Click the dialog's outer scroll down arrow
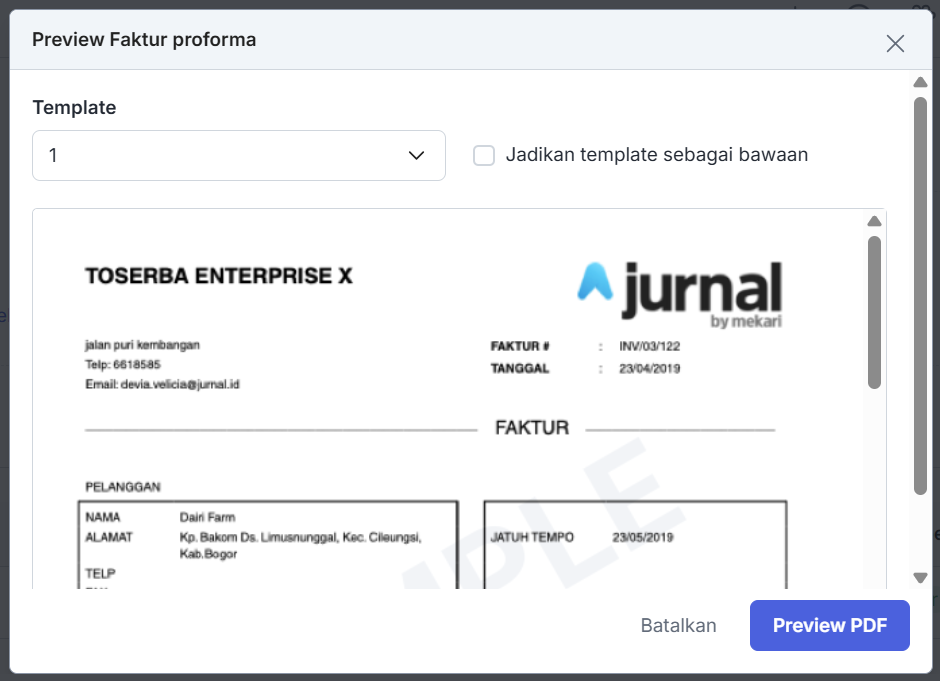 point(920,577)
